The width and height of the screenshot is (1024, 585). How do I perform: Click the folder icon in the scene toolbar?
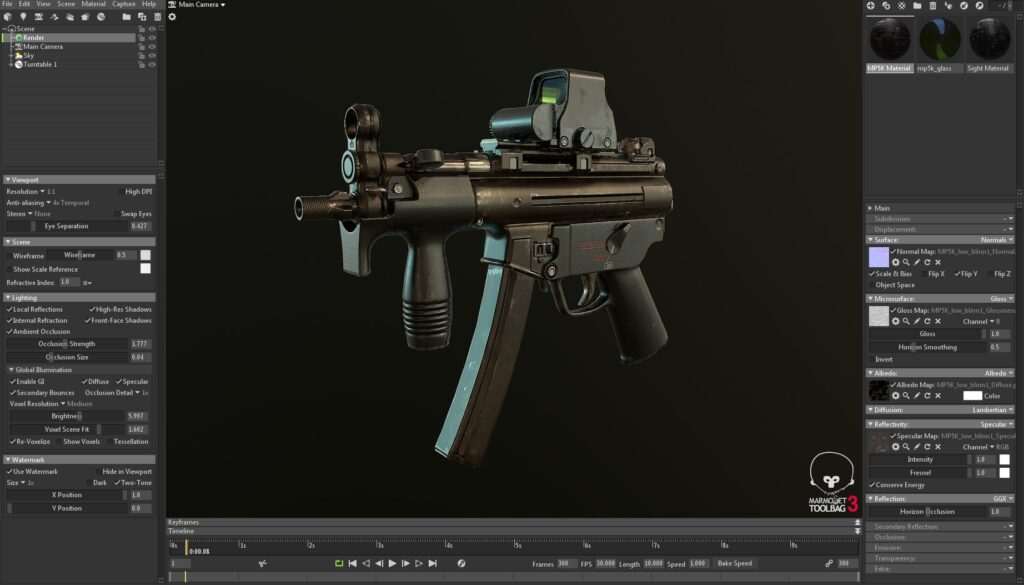[126, 16]
